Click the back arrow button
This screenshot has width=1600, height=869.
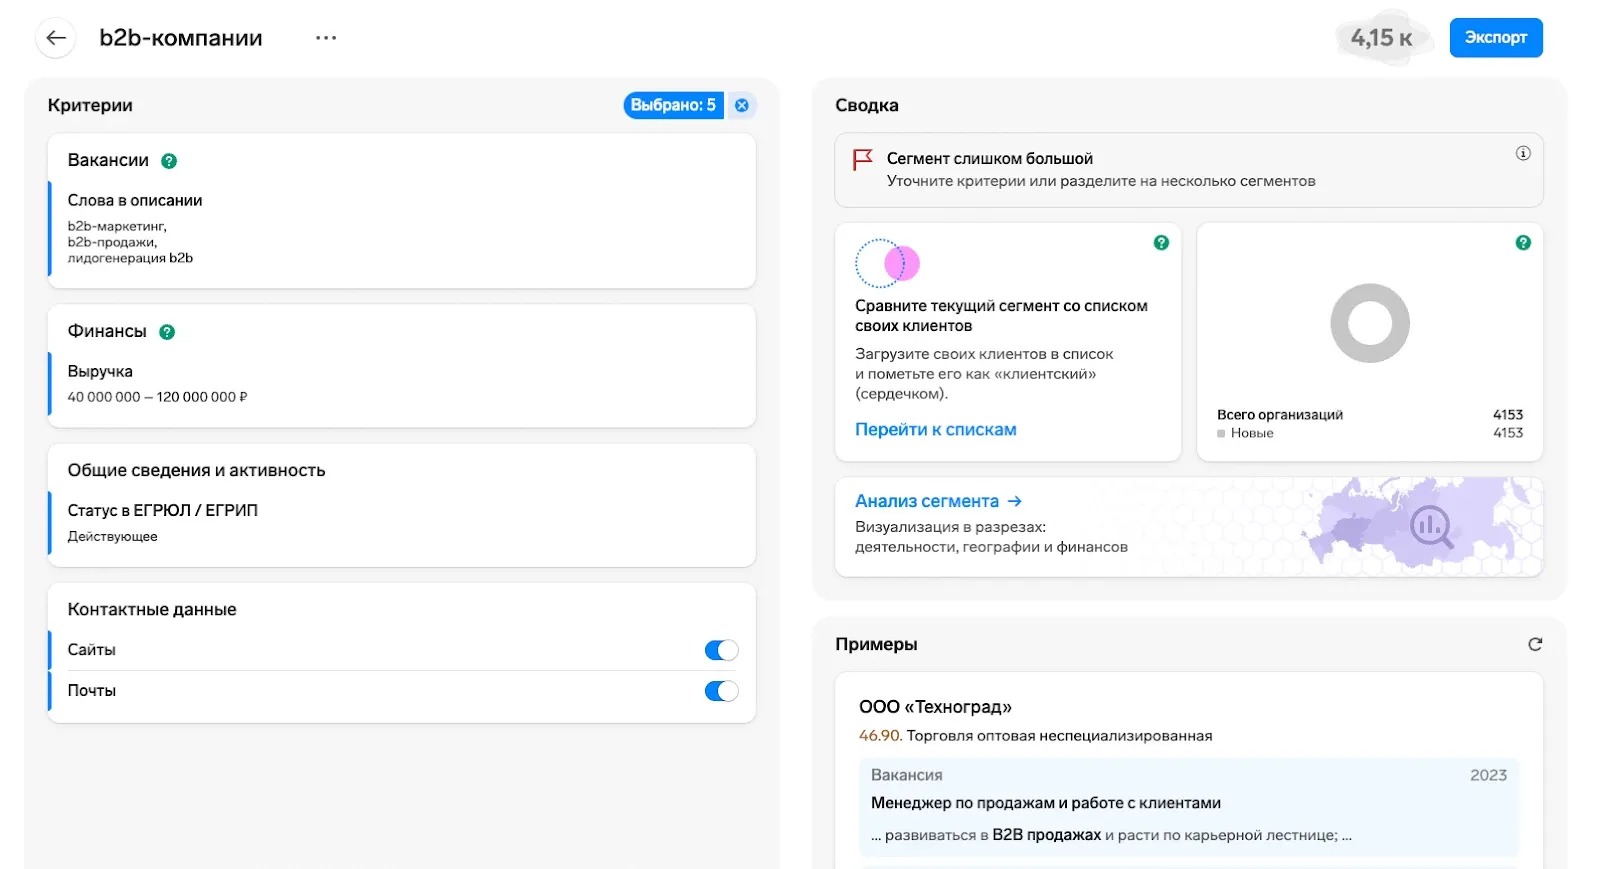(x=56, y=38)
